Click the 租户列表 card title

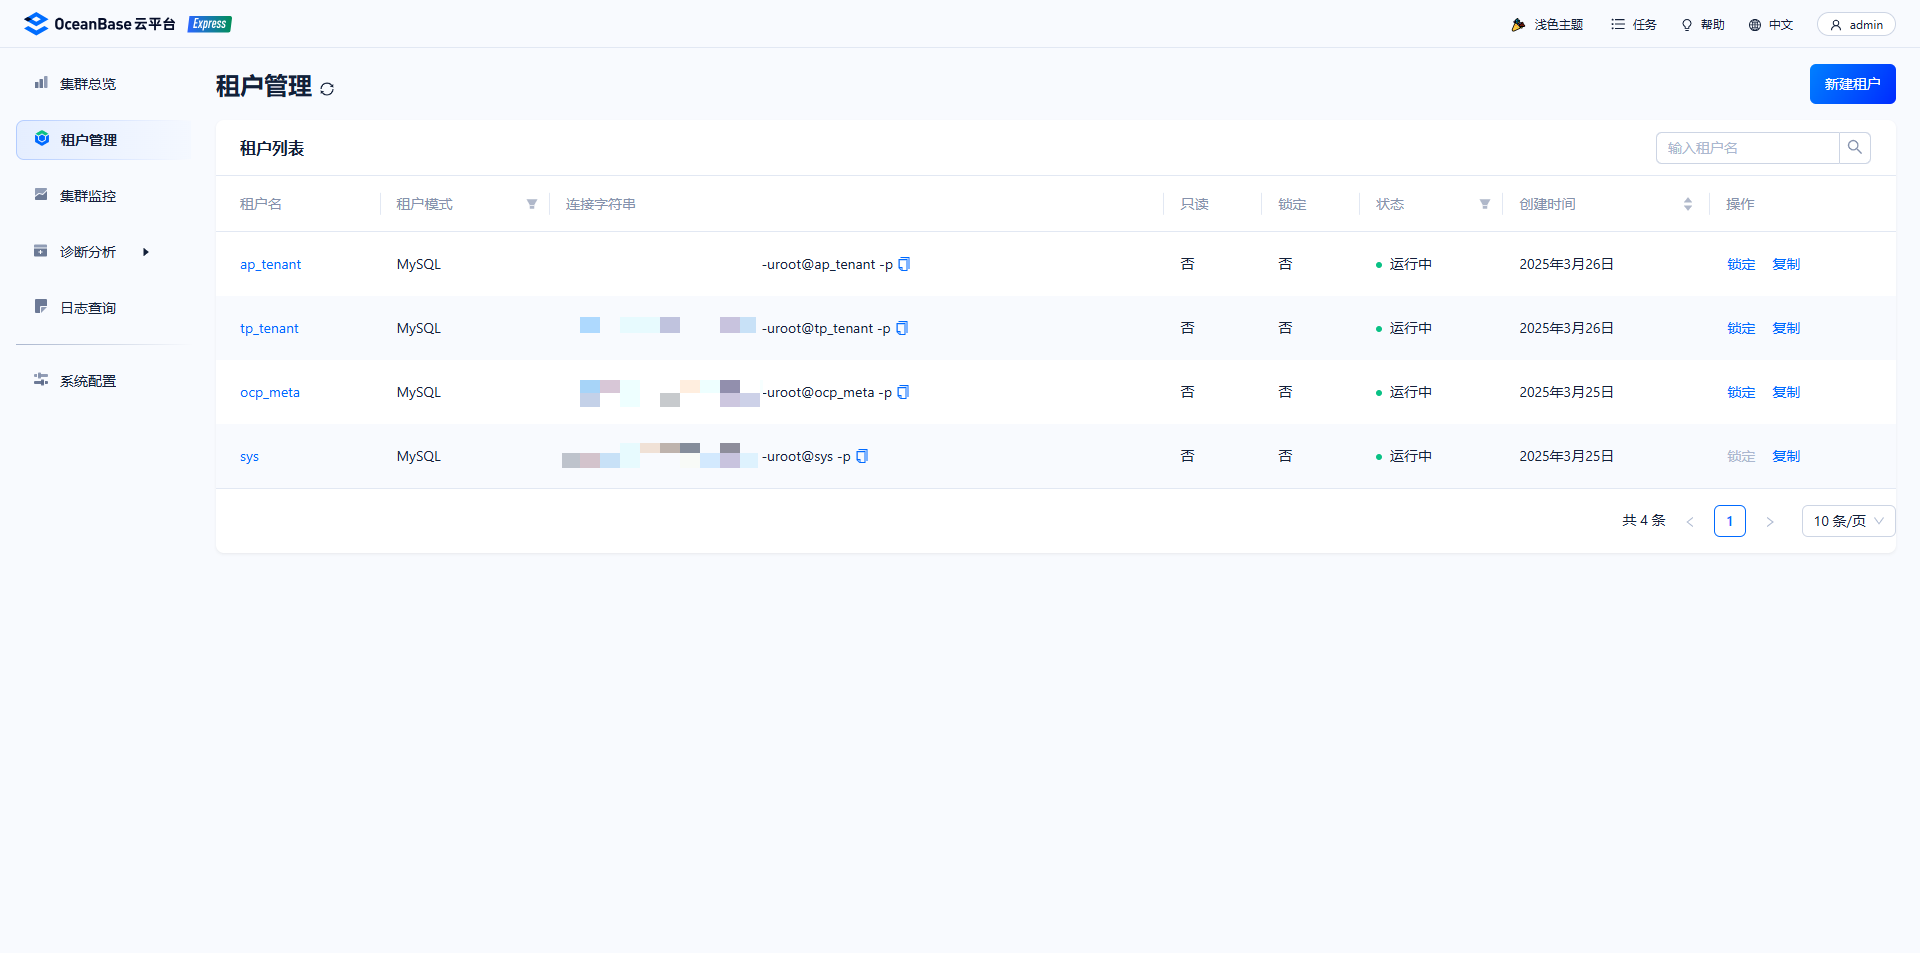point(272,148)
